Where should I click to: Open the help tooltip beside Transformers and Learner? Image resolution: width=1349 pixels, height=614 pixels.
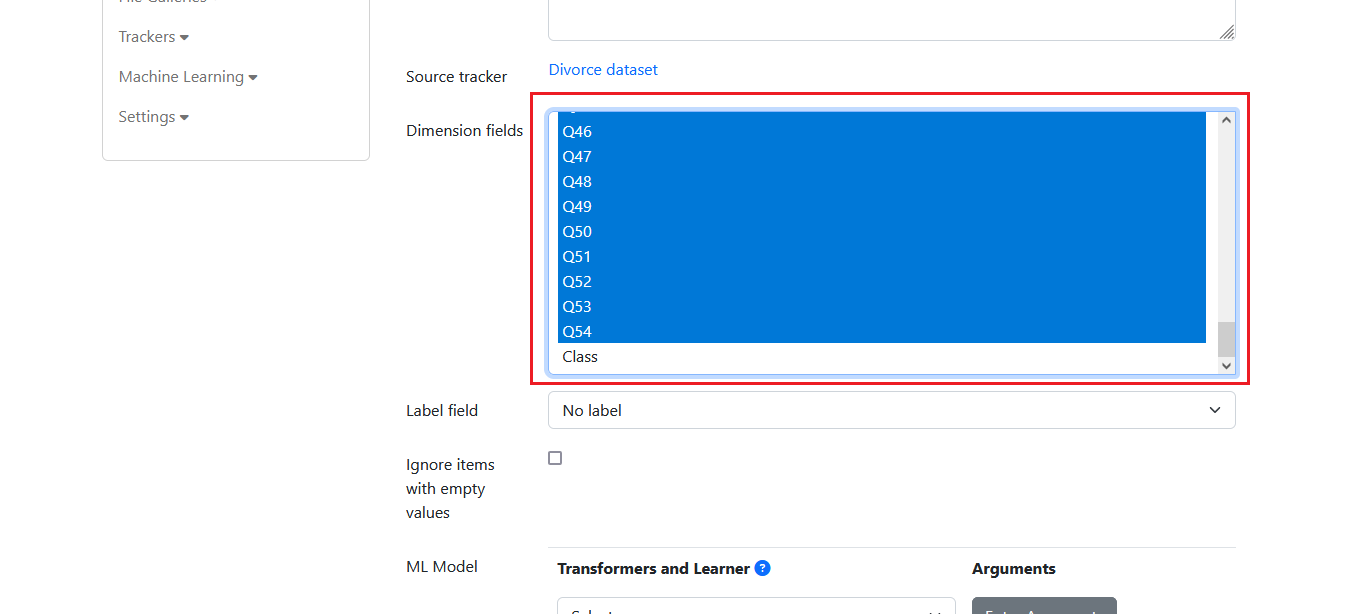point(762,568)
